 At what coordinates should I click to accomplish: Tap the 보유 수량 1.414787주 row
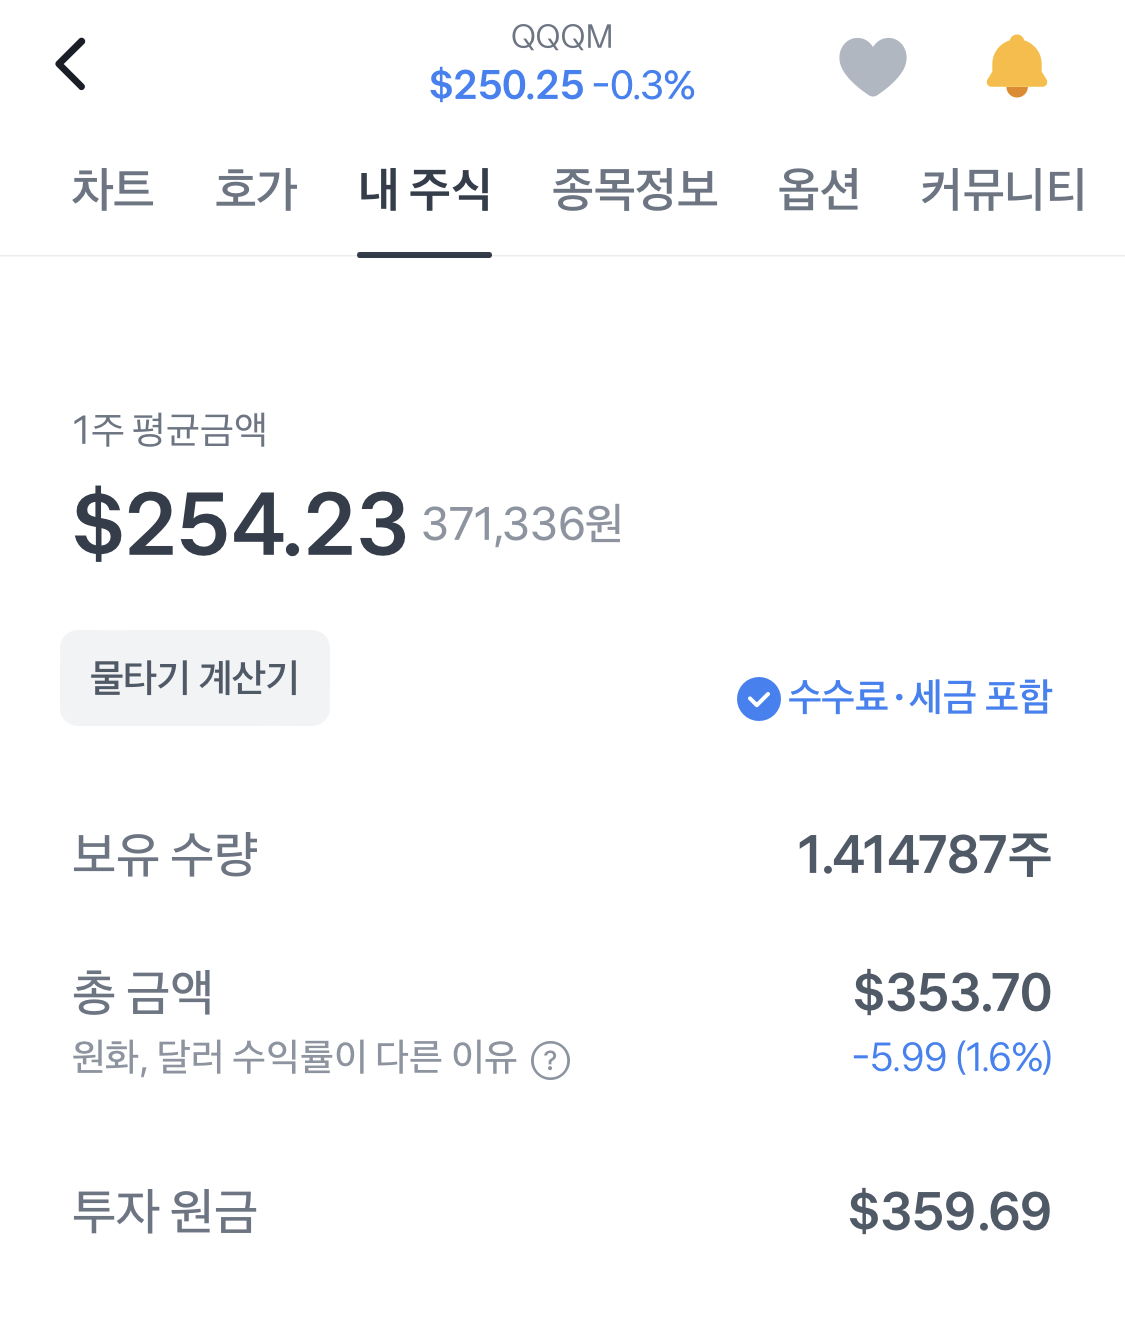click(x=562, y=855)
